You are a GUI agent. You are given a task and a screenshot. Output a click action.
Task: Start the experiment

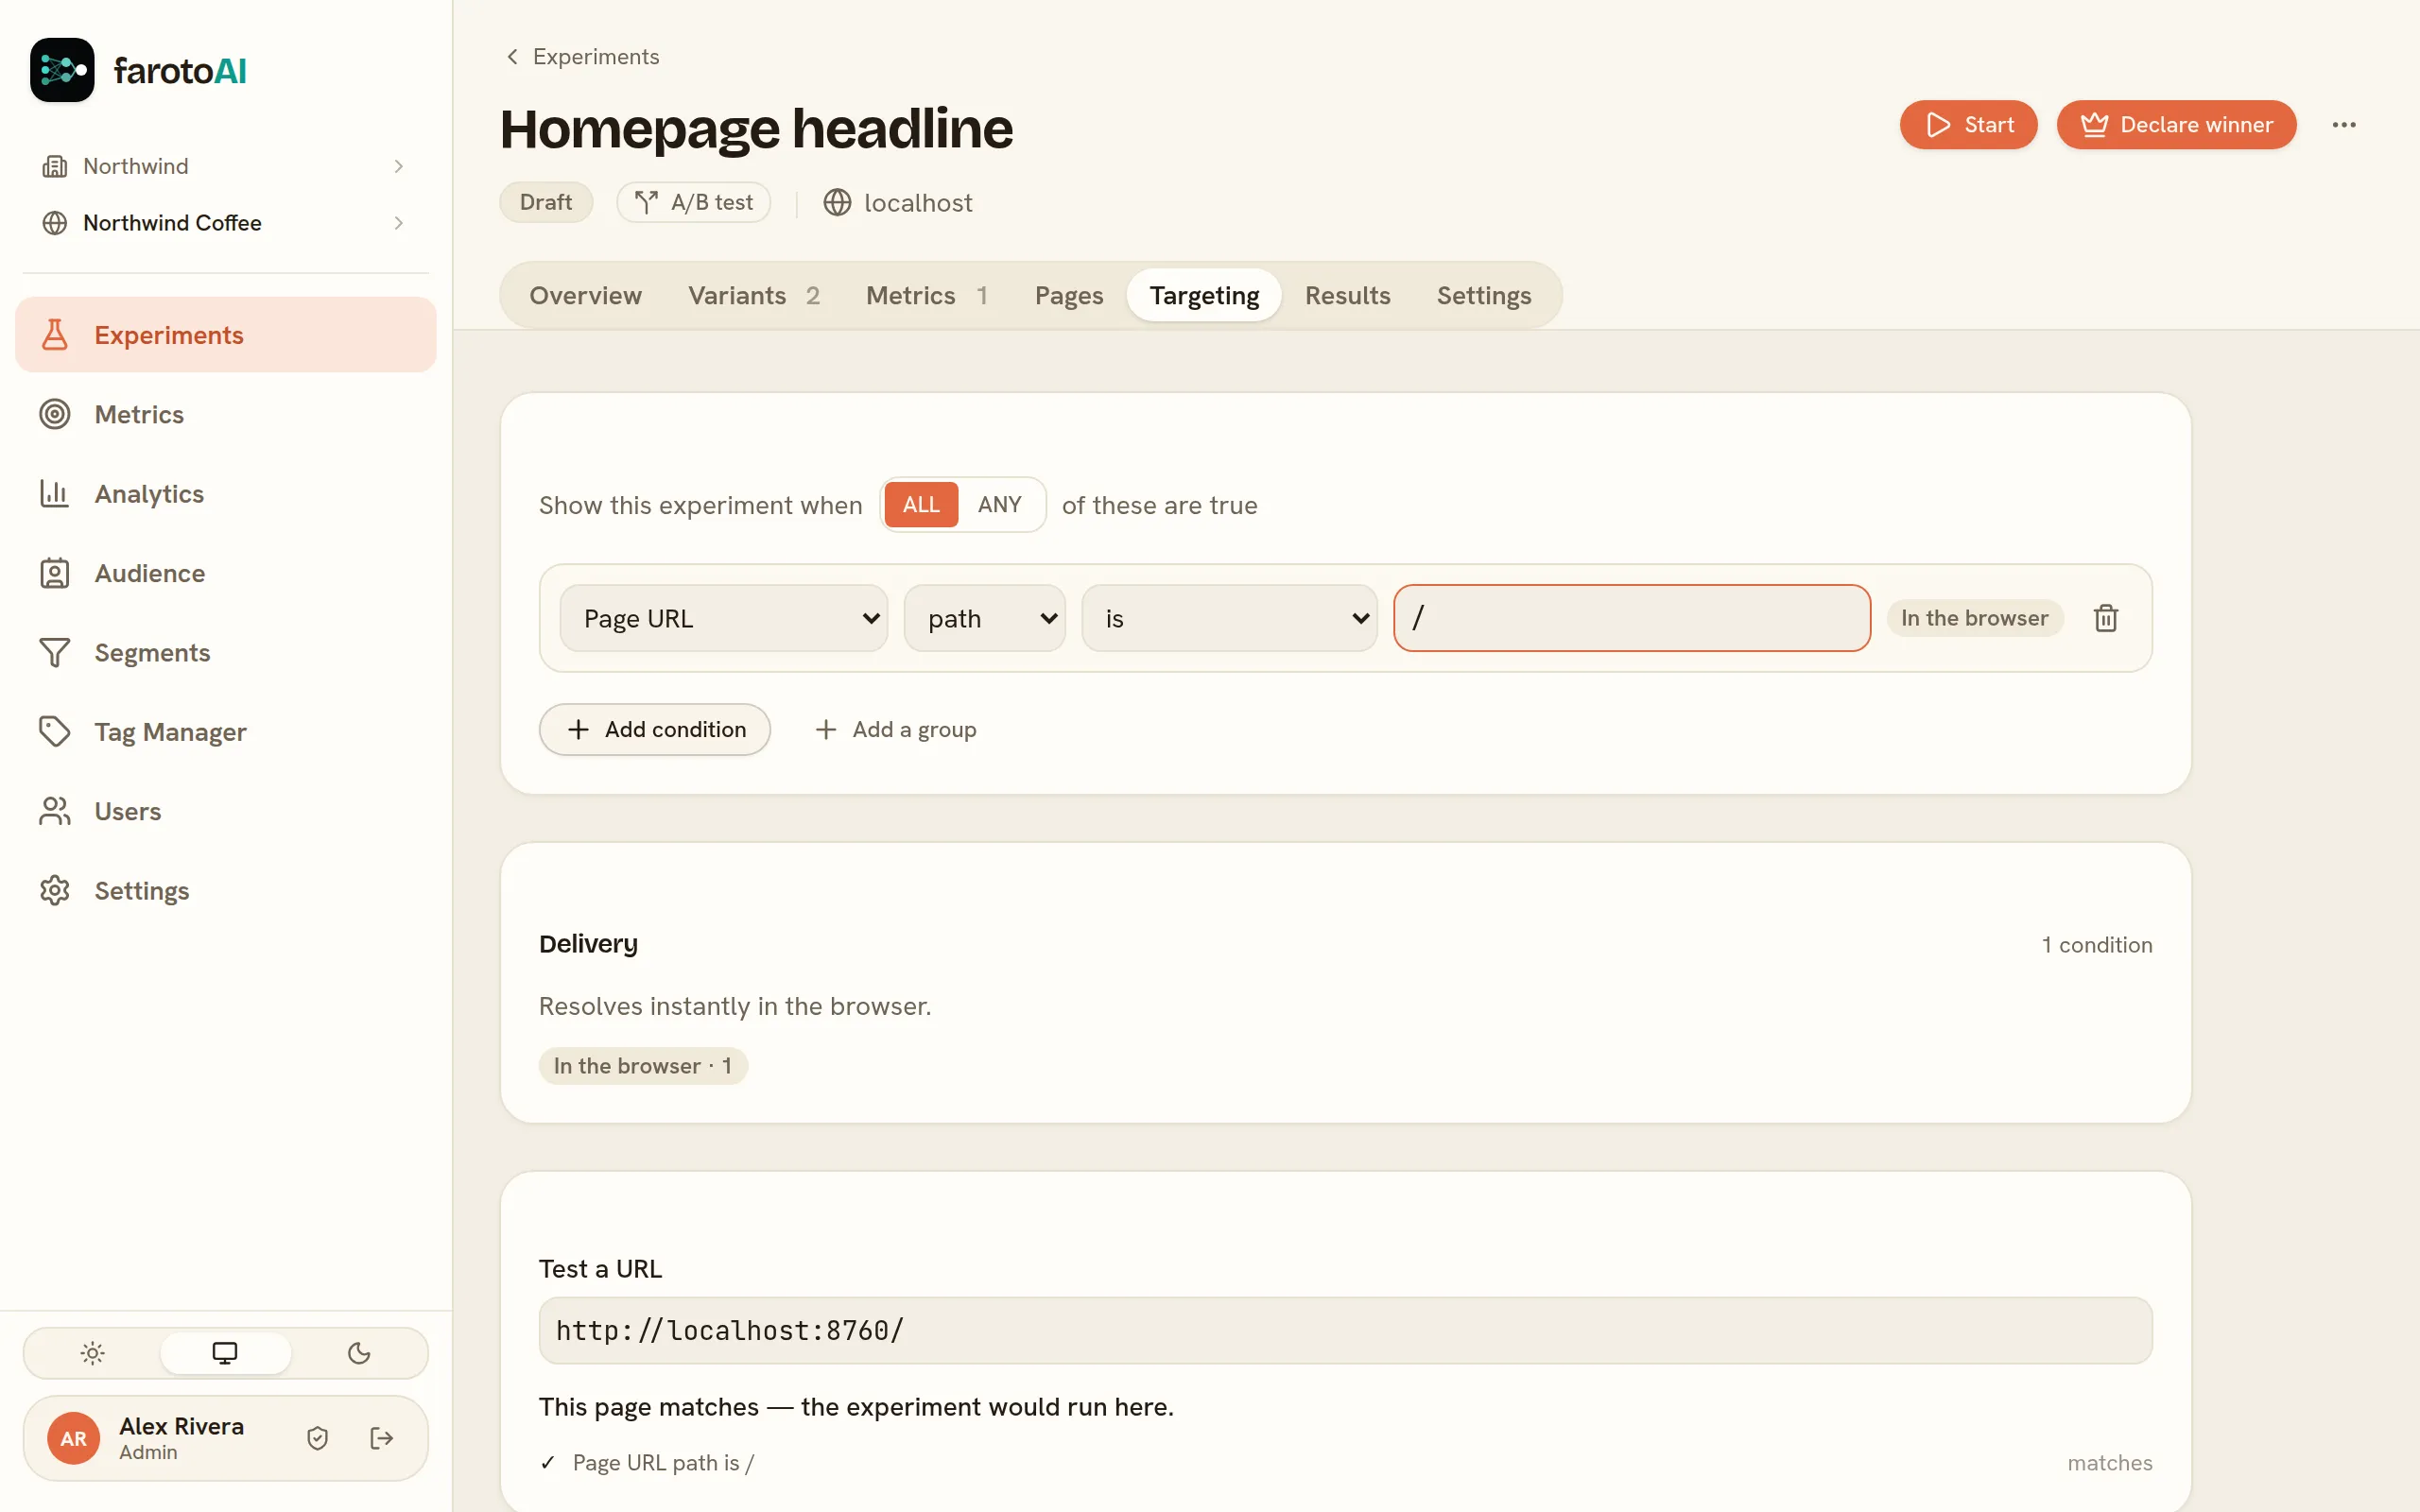1968,125
